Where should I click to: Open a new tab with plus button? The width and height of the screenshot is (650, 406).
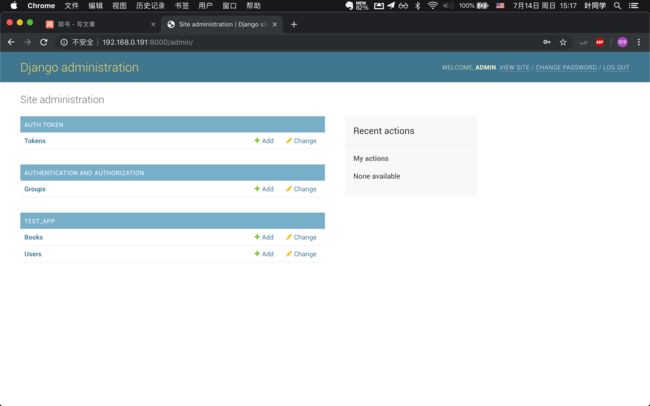click(x=294, y=24)
